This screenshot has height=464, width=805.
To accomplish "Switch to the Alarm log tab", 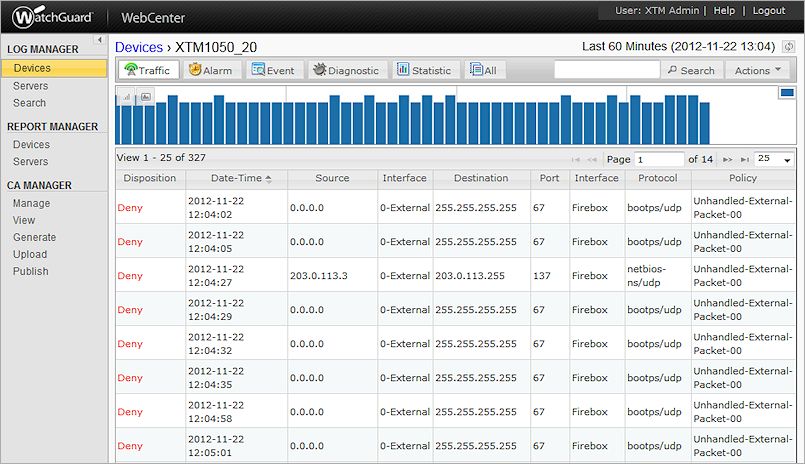I will 209,70.
